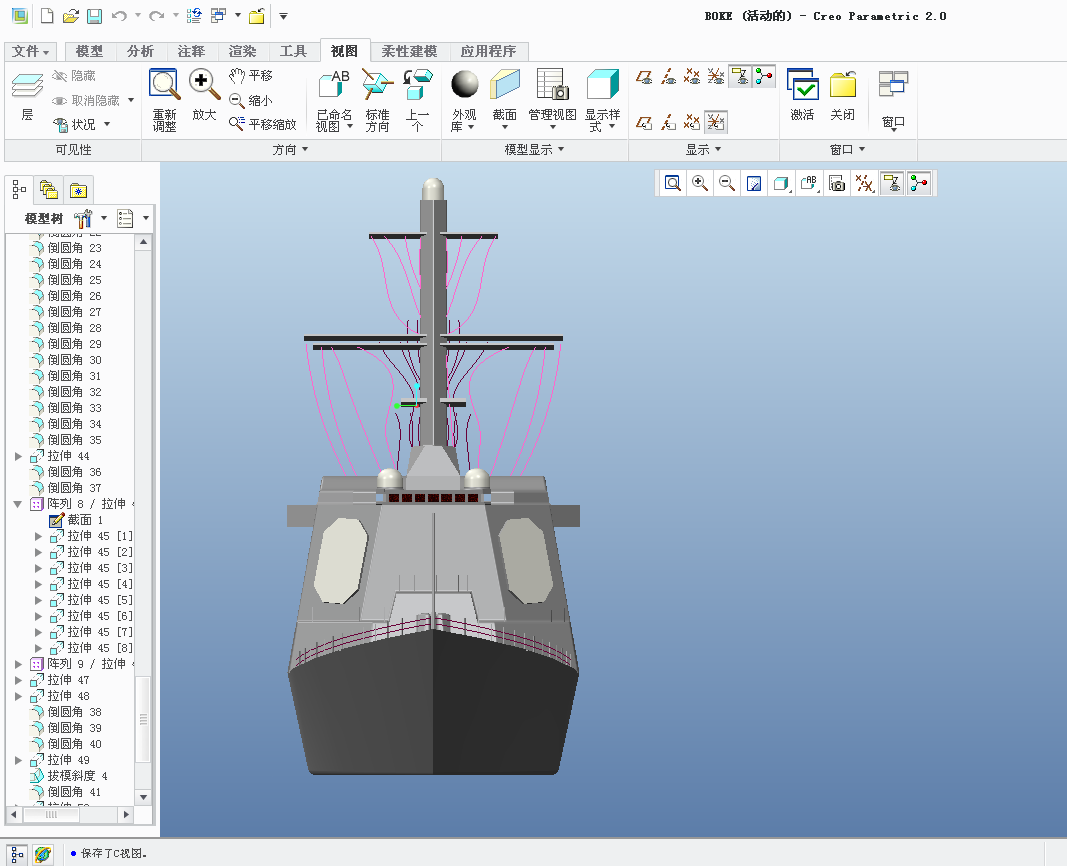Click model tree scroll up arrow
The height and width of the screenshot is (866, 1067).
(x=143, y=242)
